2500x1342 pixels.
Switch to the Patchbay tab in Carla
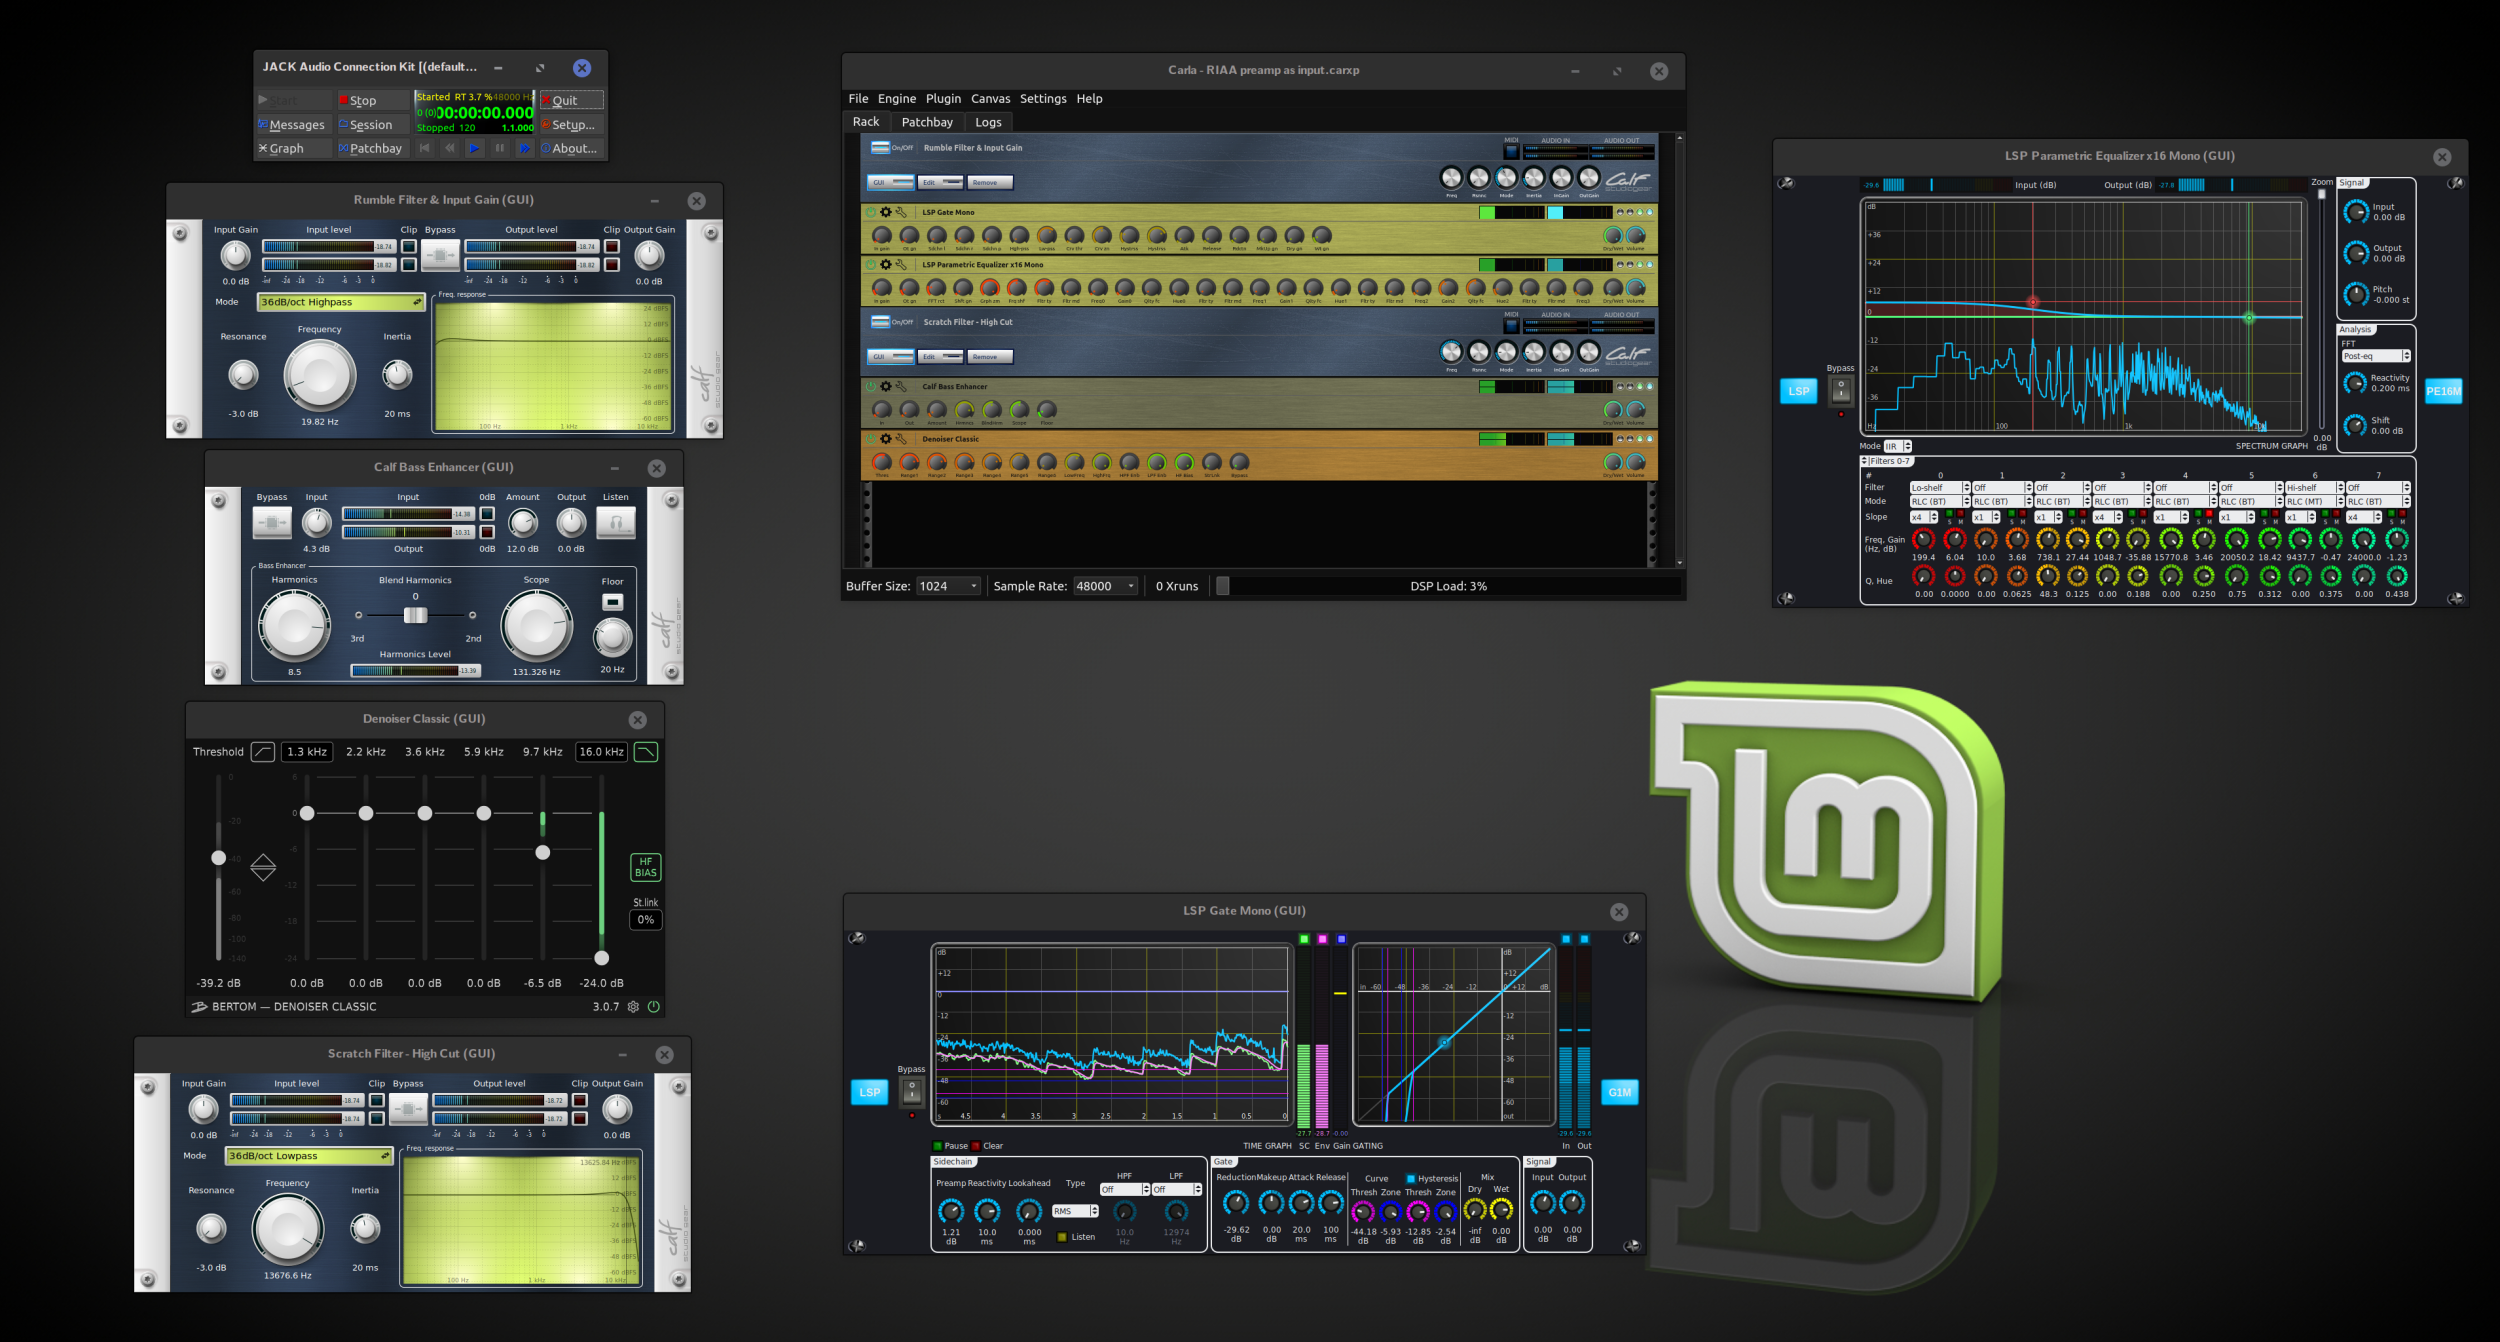click(x=927, y=122)
